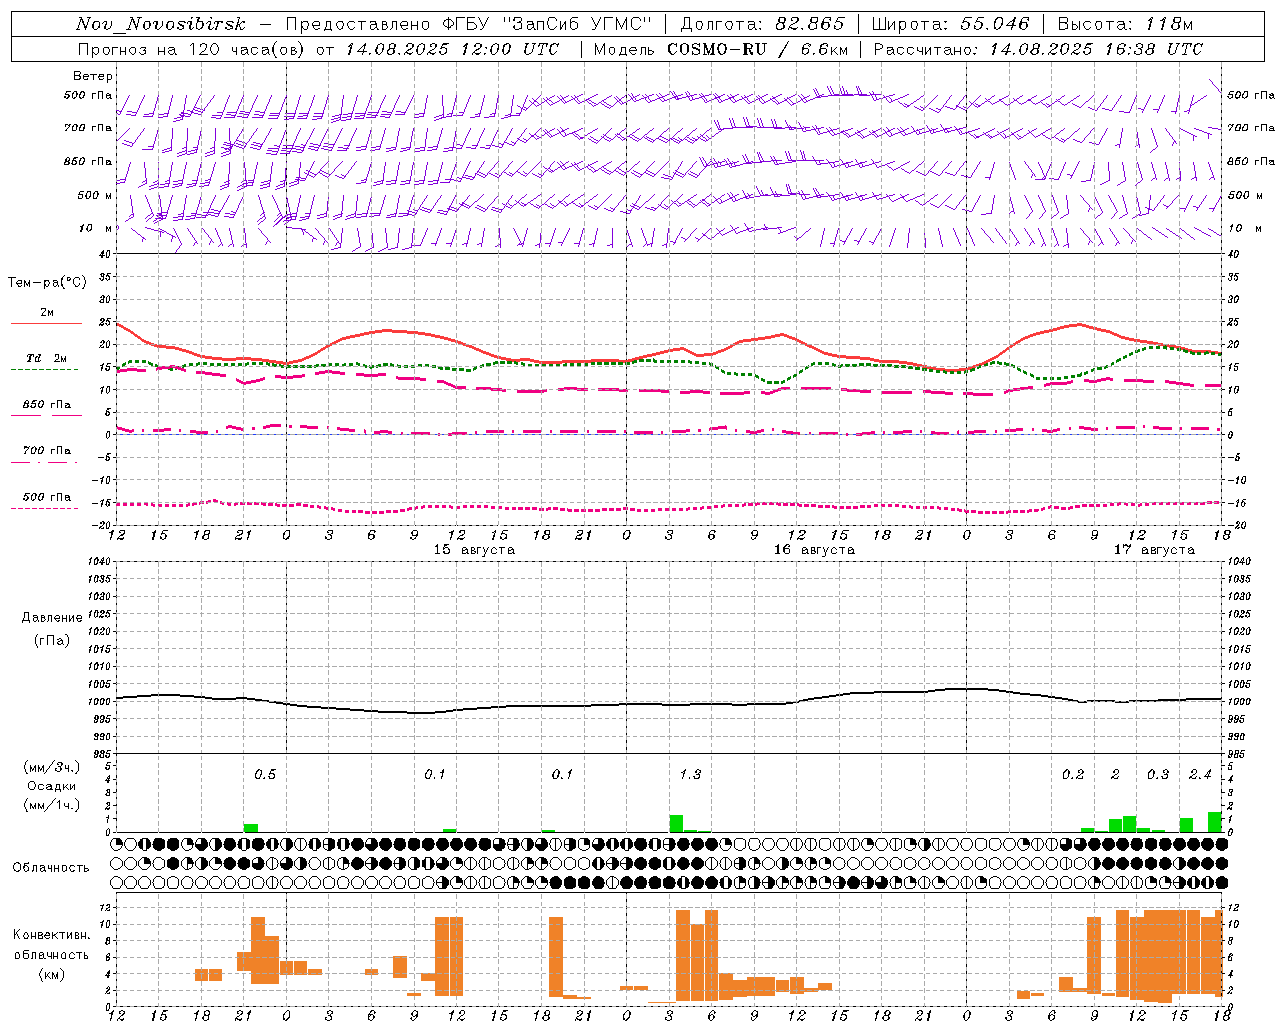The image size is (1280, 1024).
Task: Click the (мм/1ч.) precipitation unit label
Action: pyautogui.click(x=52, y=805)
